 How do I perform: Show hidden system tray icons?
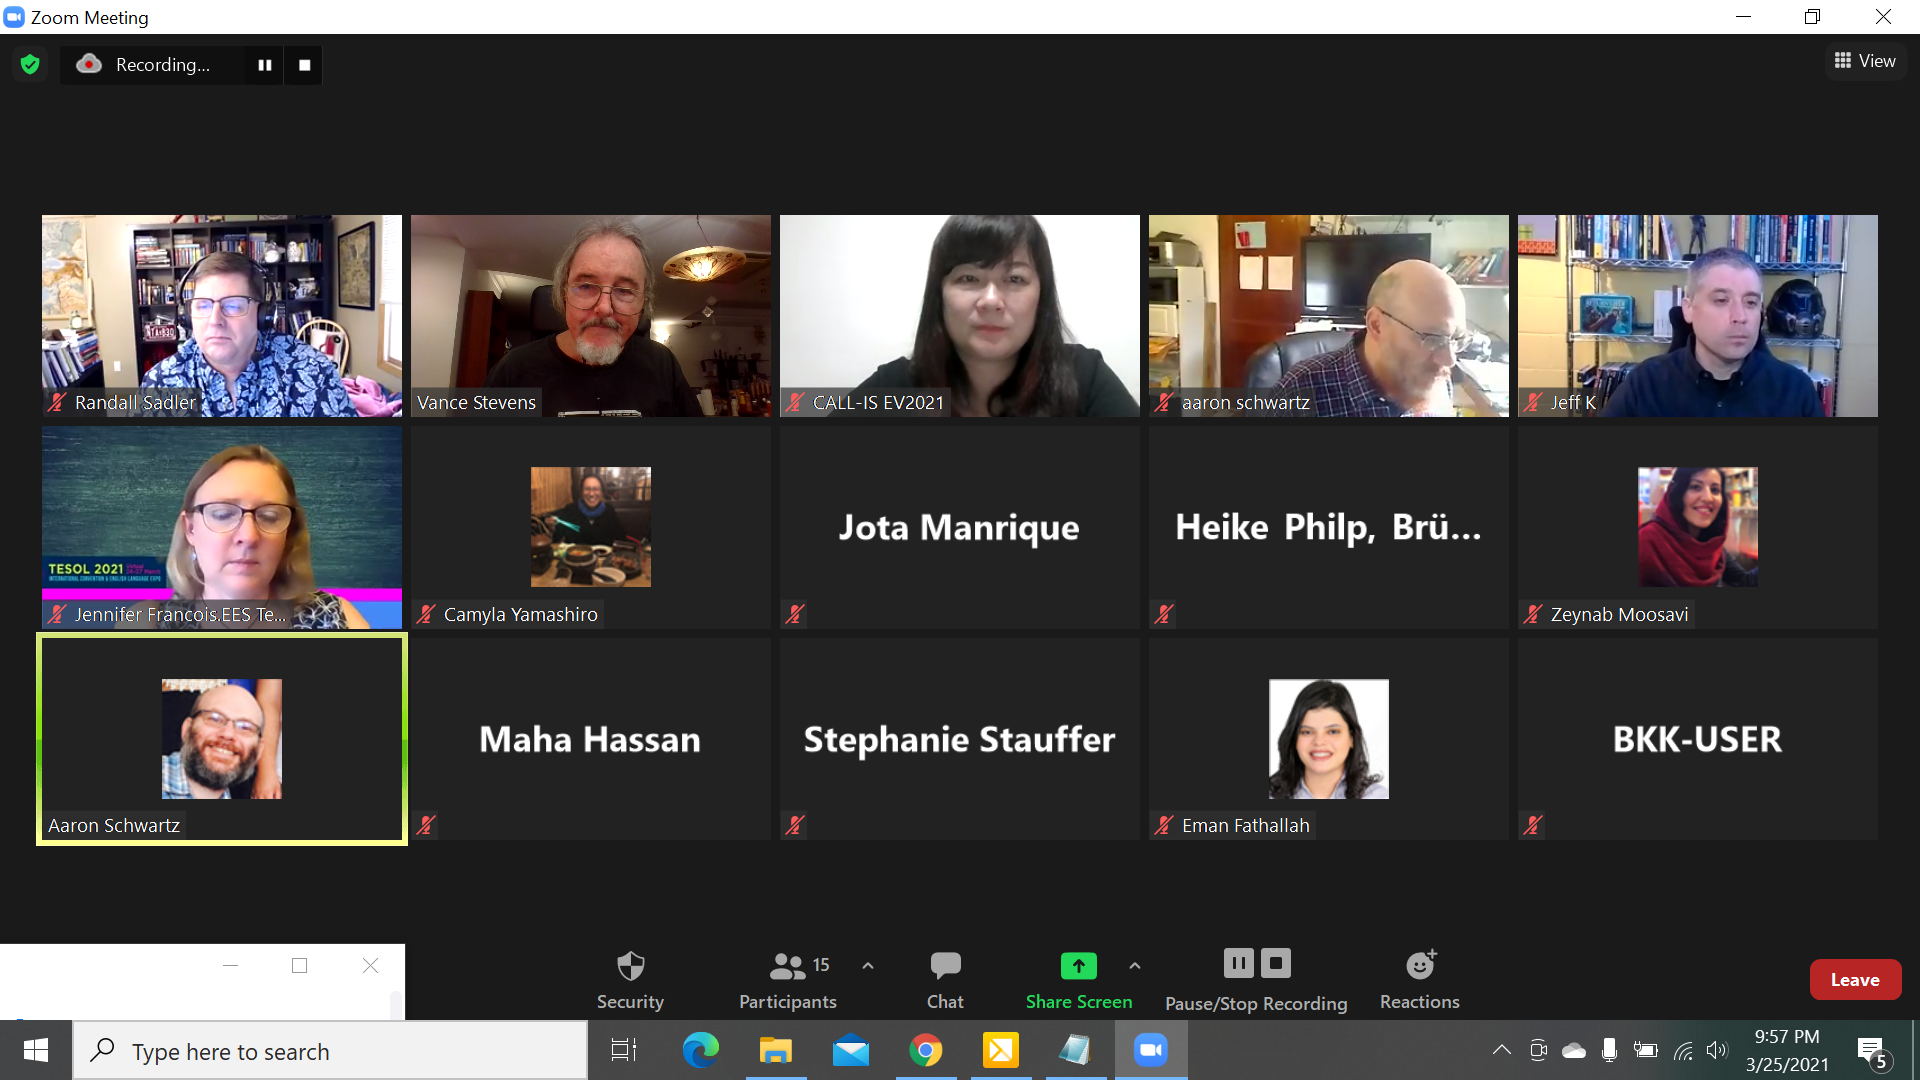point(1501,1050)
